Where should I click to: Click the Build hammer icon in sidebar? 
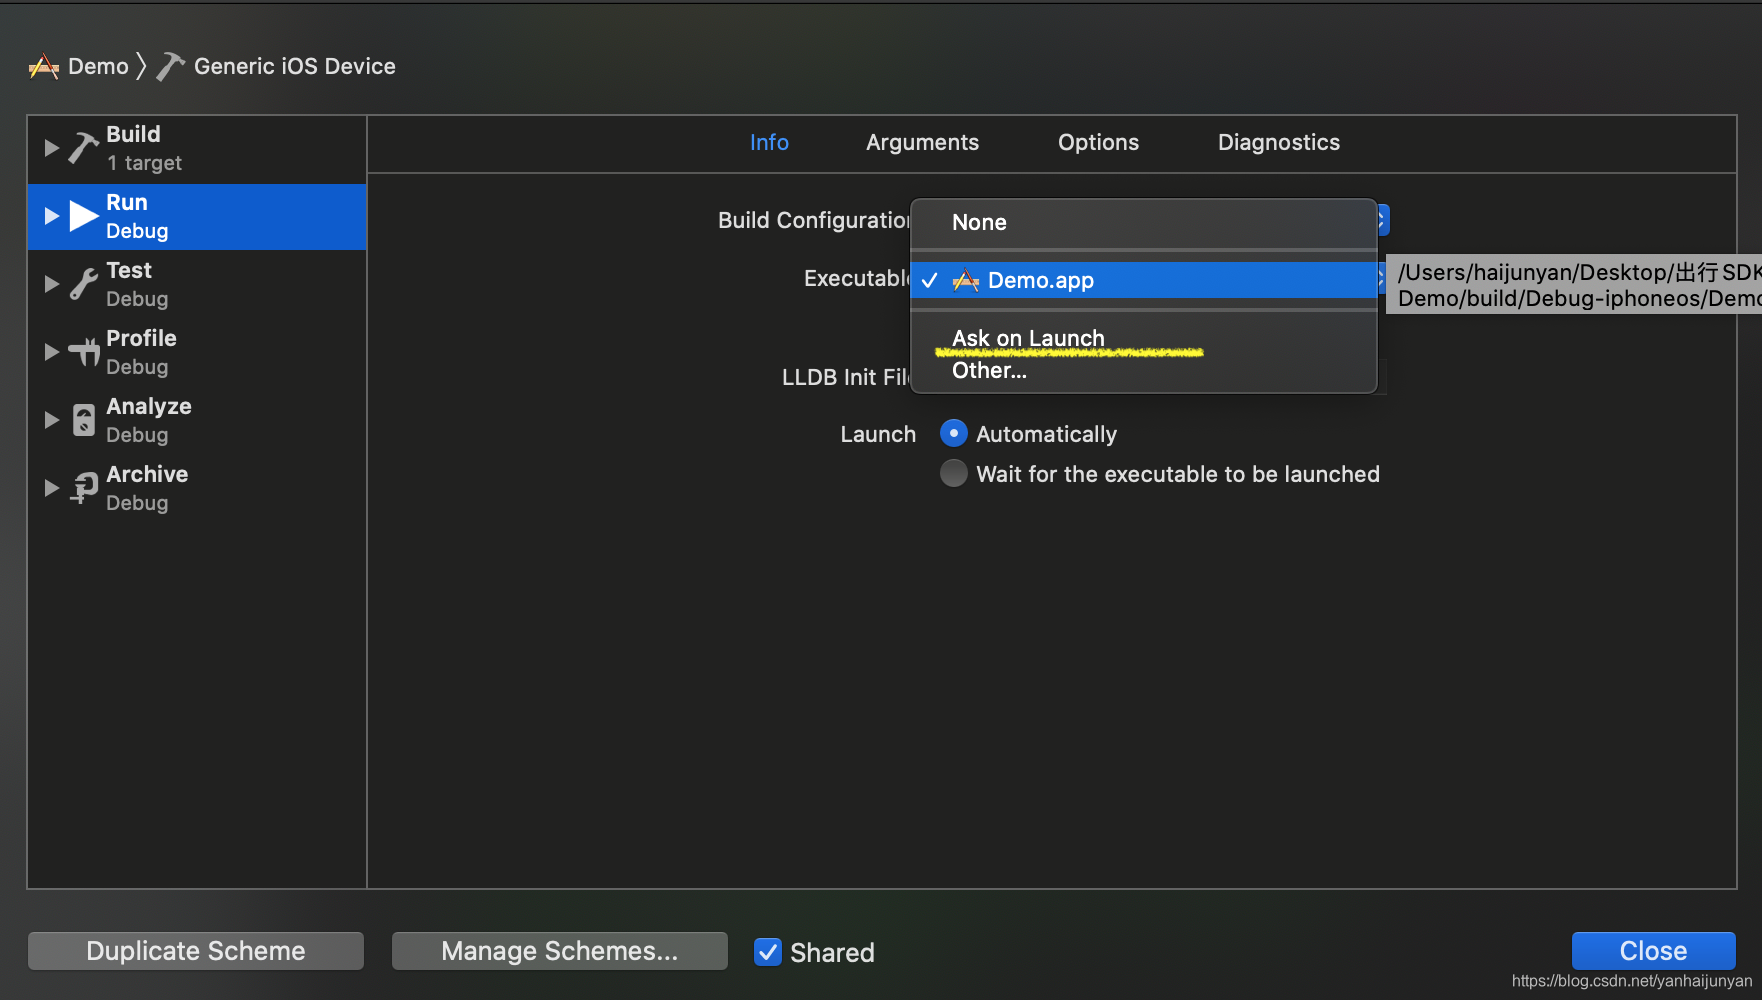tap(84, 148)
